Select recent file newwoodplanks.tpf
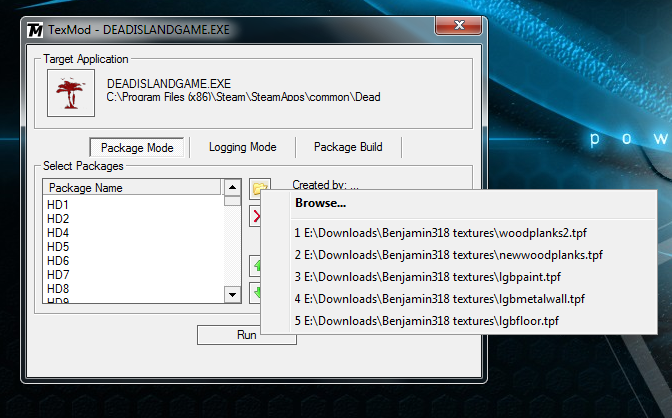672x418 pixels. tap(459, 255)
